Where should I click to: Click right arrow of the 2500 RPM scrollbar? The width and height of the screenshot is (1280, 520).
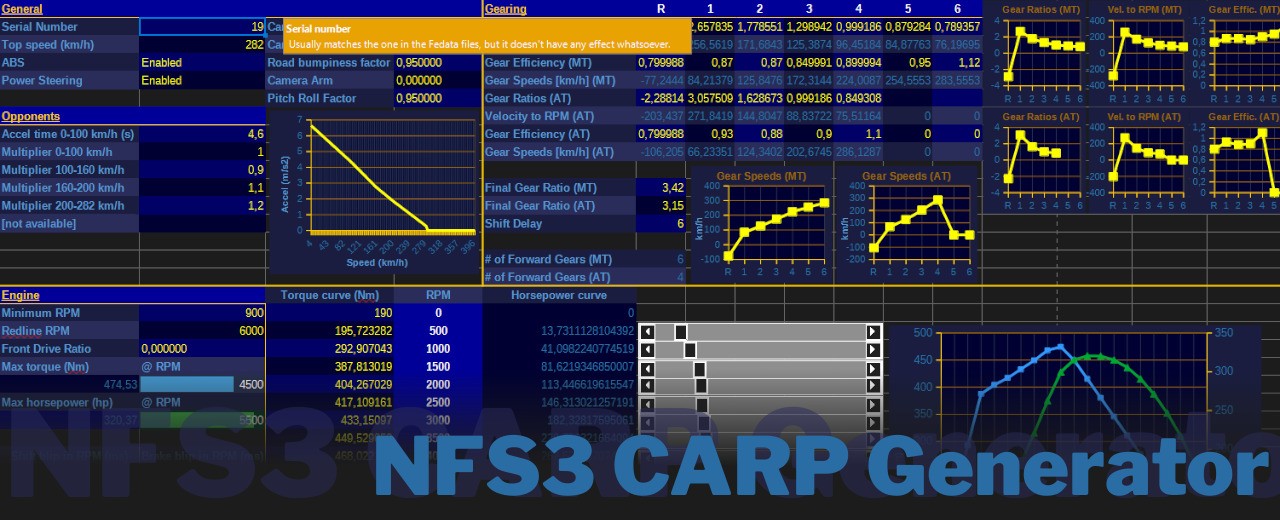[874, 404]
